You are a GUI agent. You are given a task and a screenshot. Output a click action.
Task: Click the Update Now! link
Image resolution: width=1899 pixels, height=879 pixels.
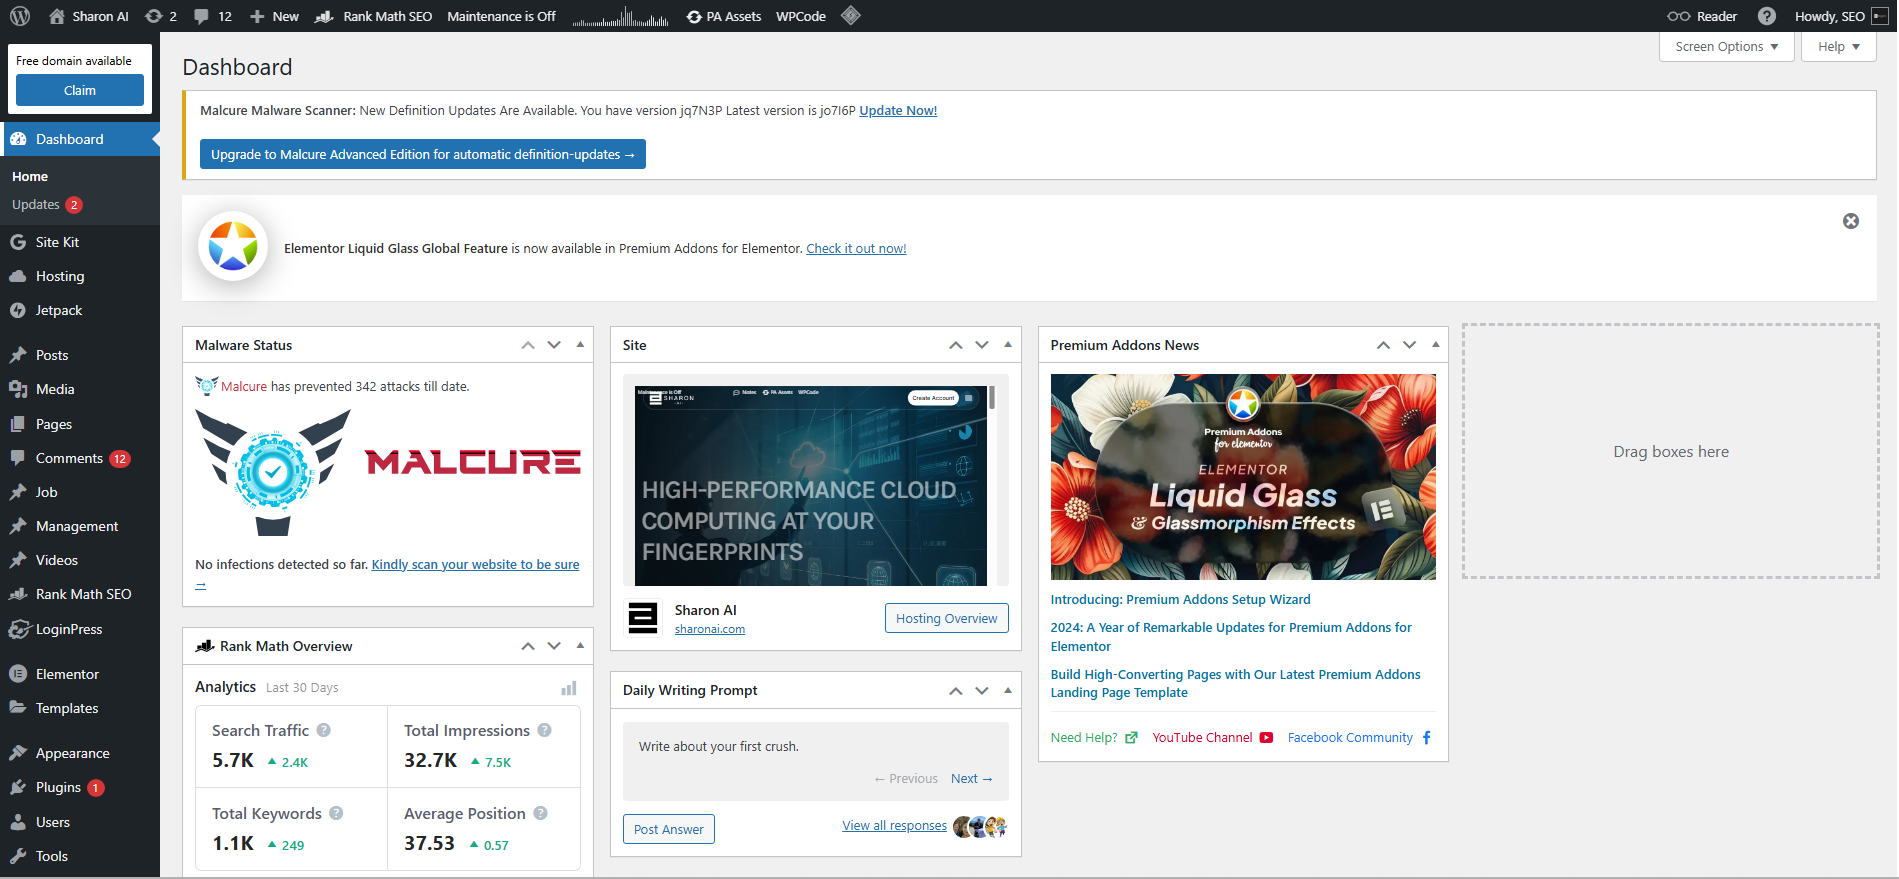898,111
